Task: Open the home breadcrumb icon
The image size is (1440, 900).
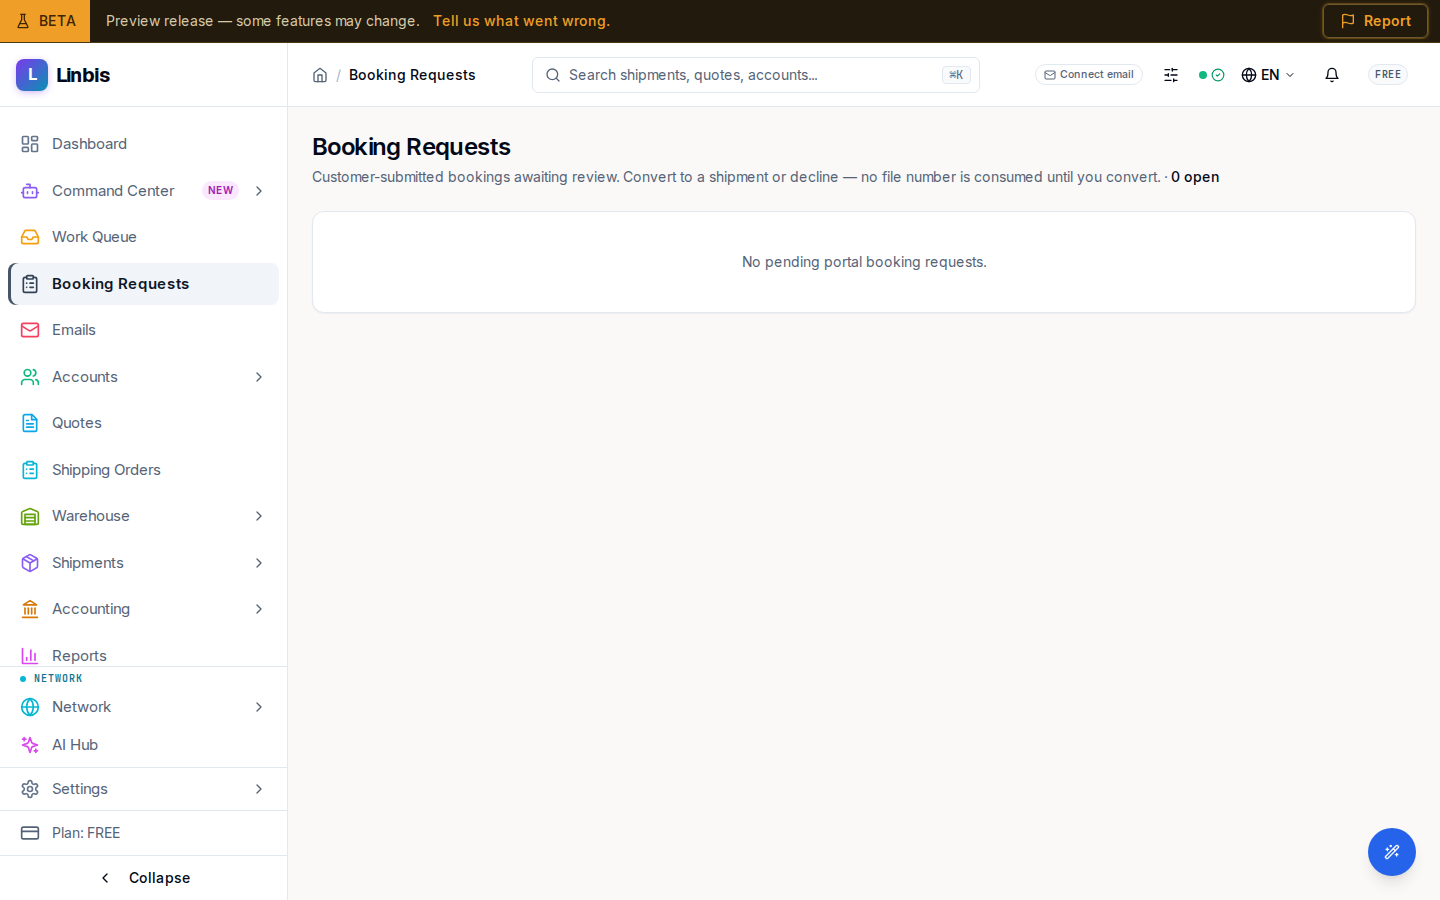Action: click(x=320, y=75)
